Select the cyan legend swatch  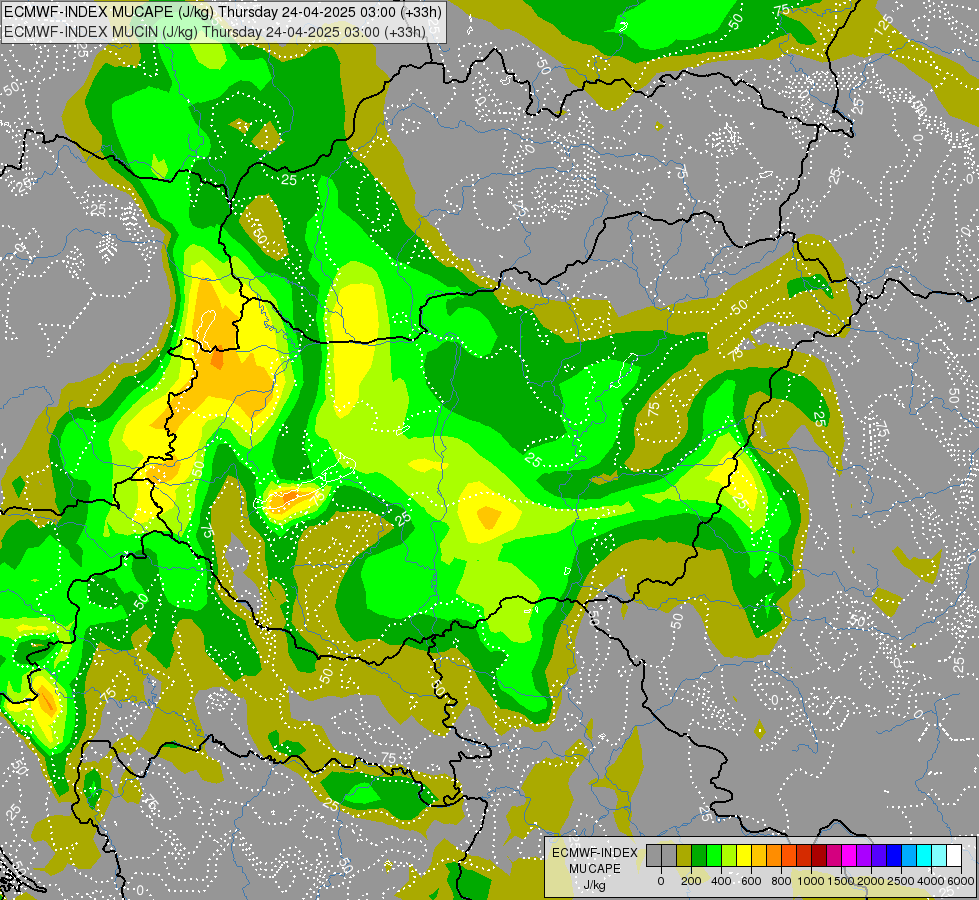click(925, 856)
